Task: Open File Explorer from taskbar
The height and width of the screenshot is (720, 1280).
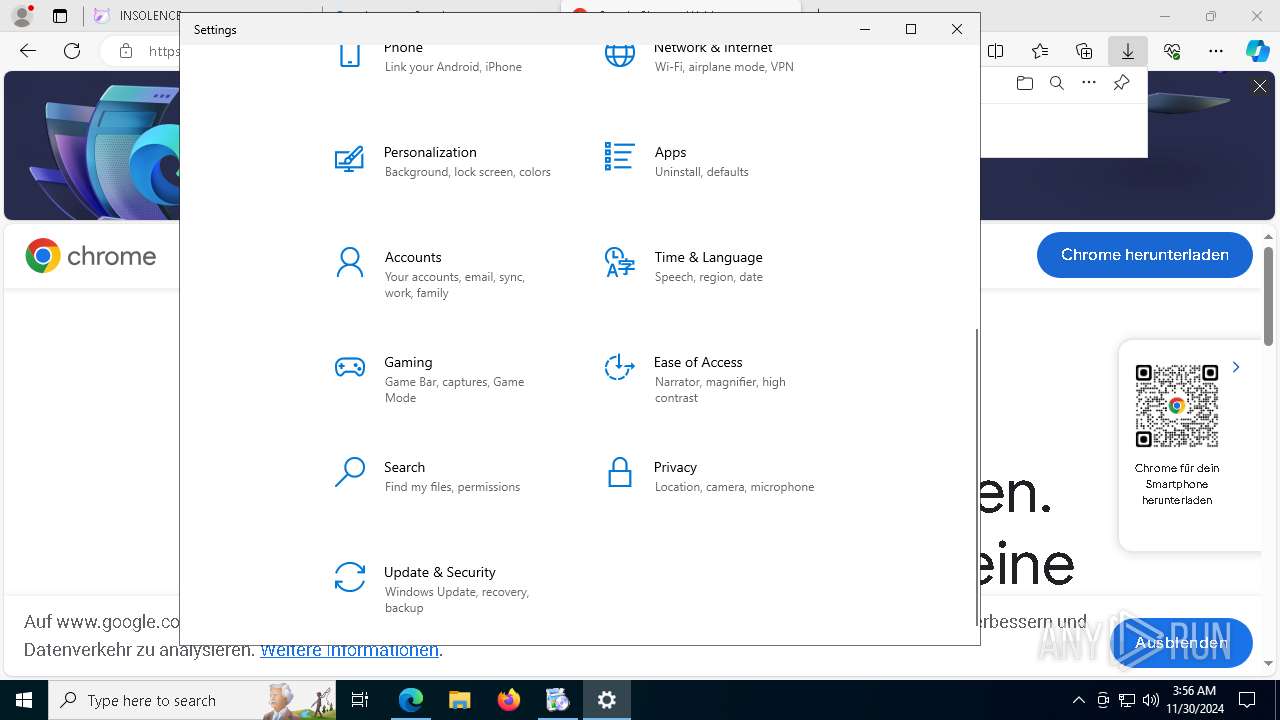Action: [x=459, y=700]
